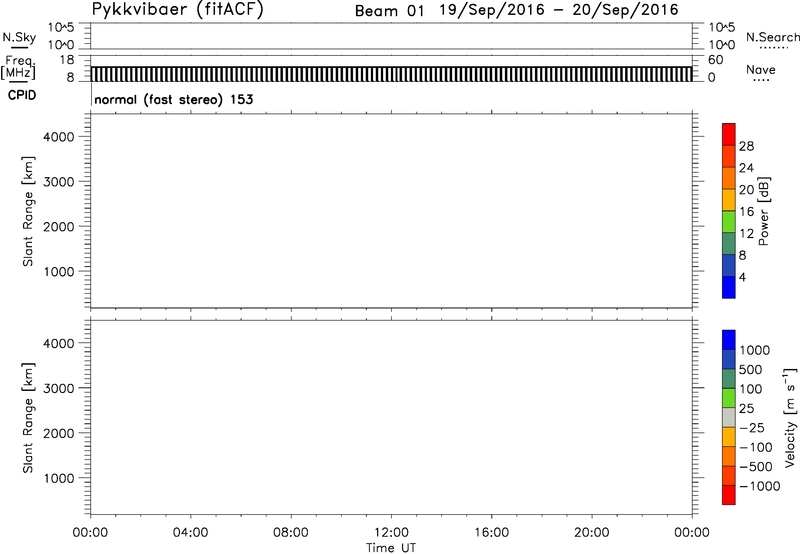Click the N.Search legend label
800x554 pixels.
772,37
